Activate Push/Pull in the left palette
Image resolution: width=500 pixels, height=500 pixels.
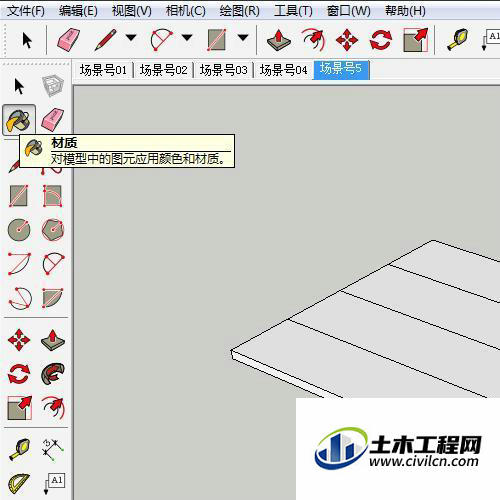[53, 340]
